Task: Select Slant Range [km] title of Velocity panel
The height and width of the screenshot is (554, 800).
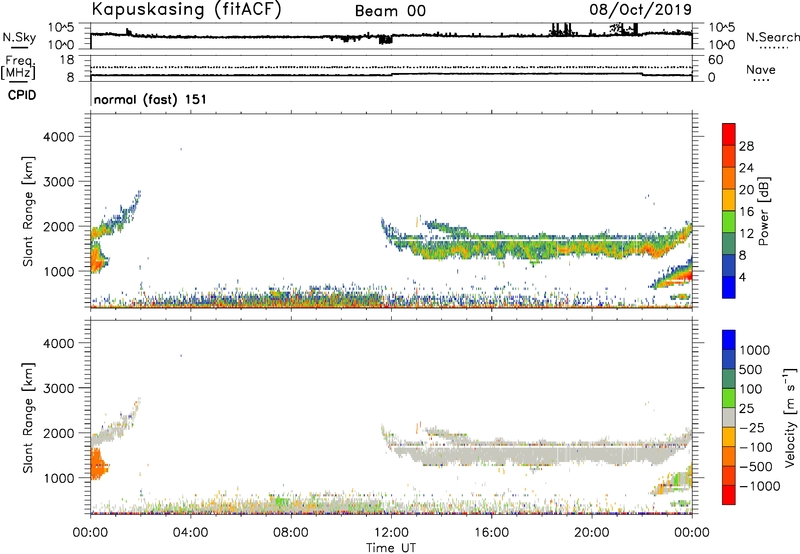Action: coord(28,417)
